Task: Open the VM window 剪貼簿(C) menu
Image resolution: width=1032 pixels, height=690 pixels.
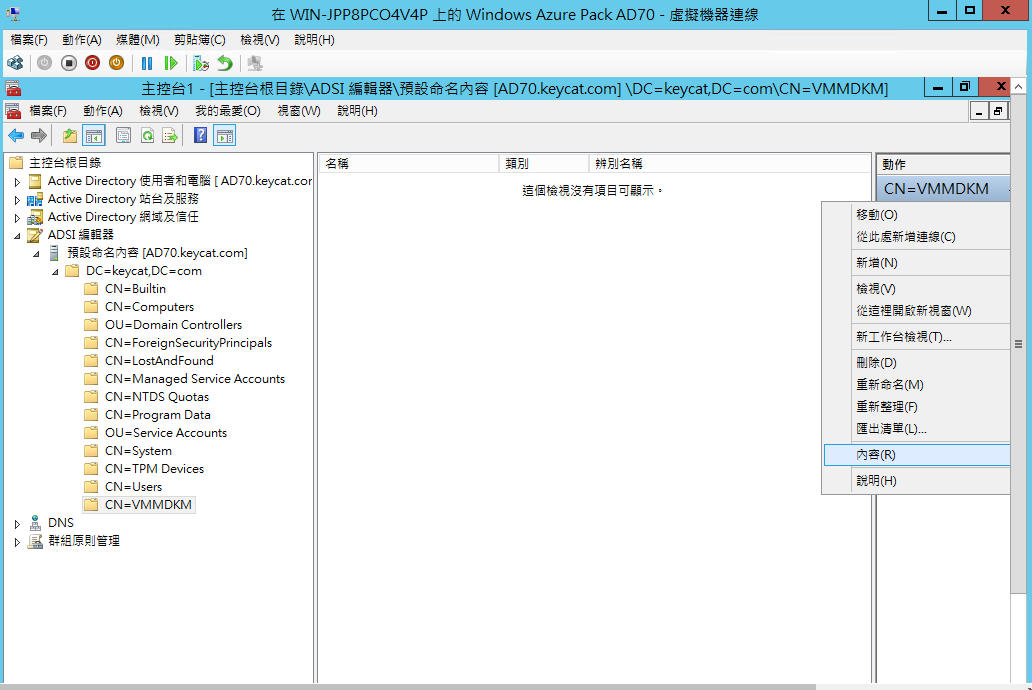Action: coord(199,40)
